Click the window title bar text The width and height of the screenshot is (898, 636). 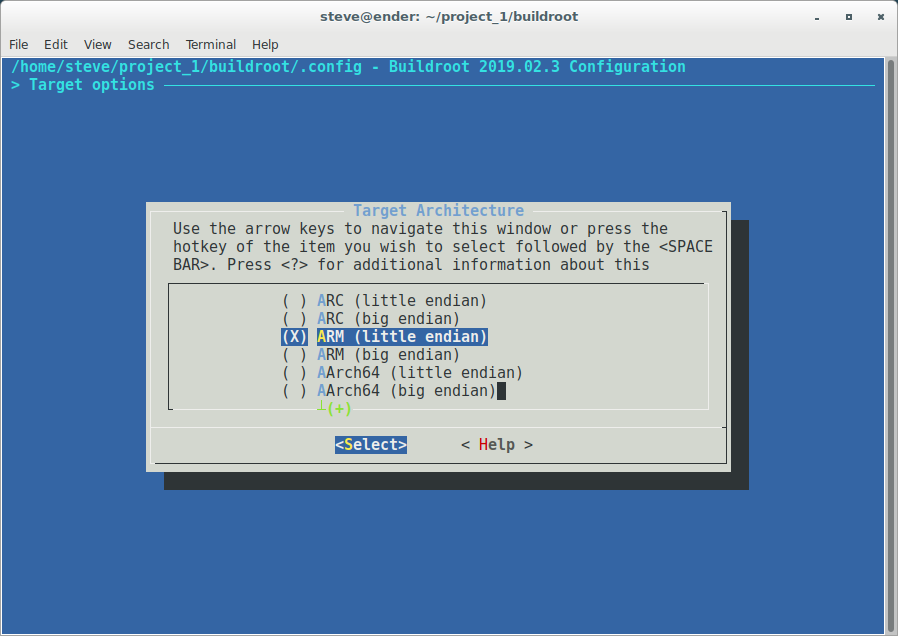[448, 16]
